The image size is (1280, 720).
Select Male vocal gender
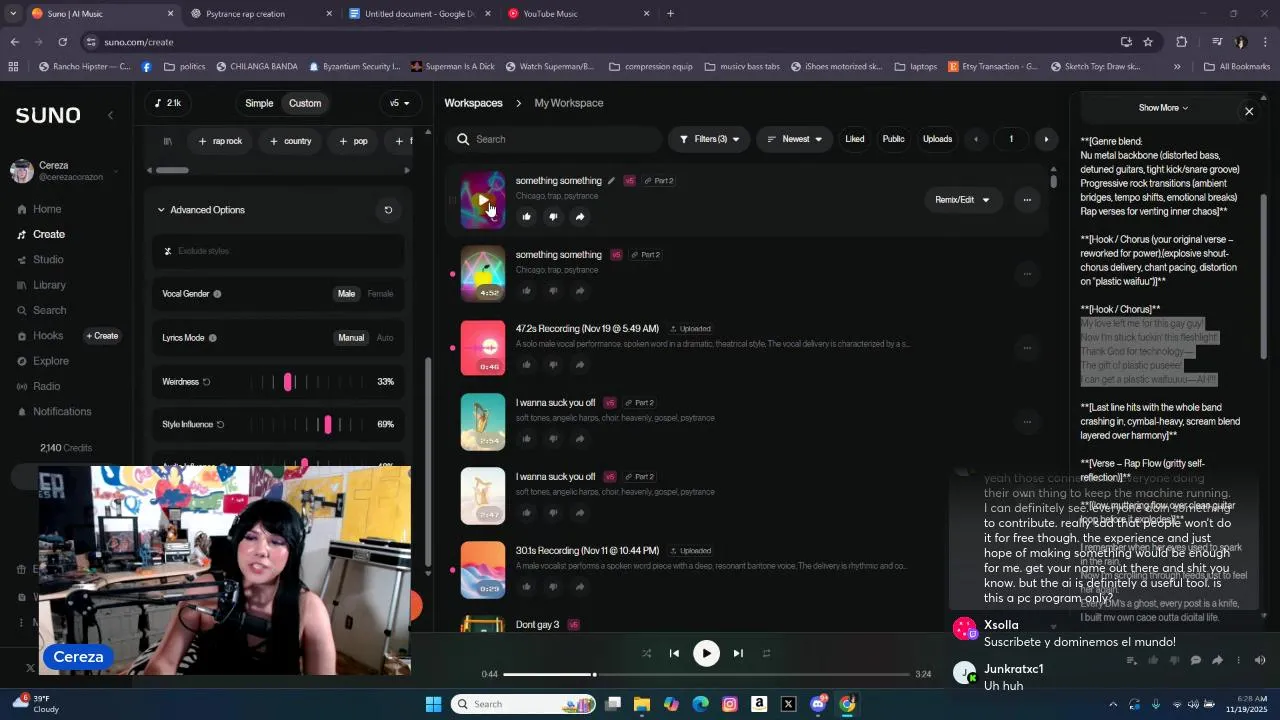pyautogui.click(x=346, y=294)
